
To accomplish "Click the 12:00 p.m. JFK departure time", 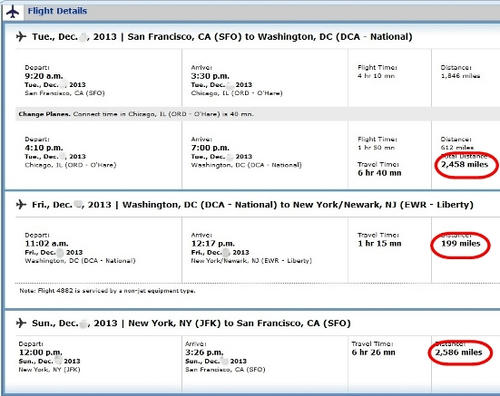I will (x=40, y=352).
